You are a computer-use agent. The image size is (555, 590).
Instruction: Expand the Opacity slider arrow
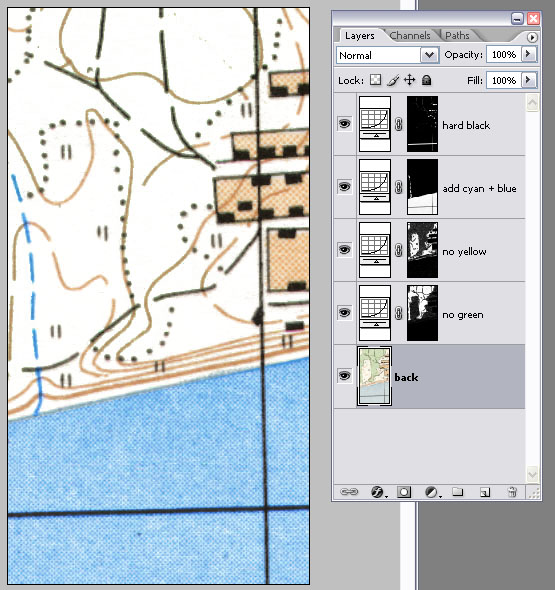[528, 54]
